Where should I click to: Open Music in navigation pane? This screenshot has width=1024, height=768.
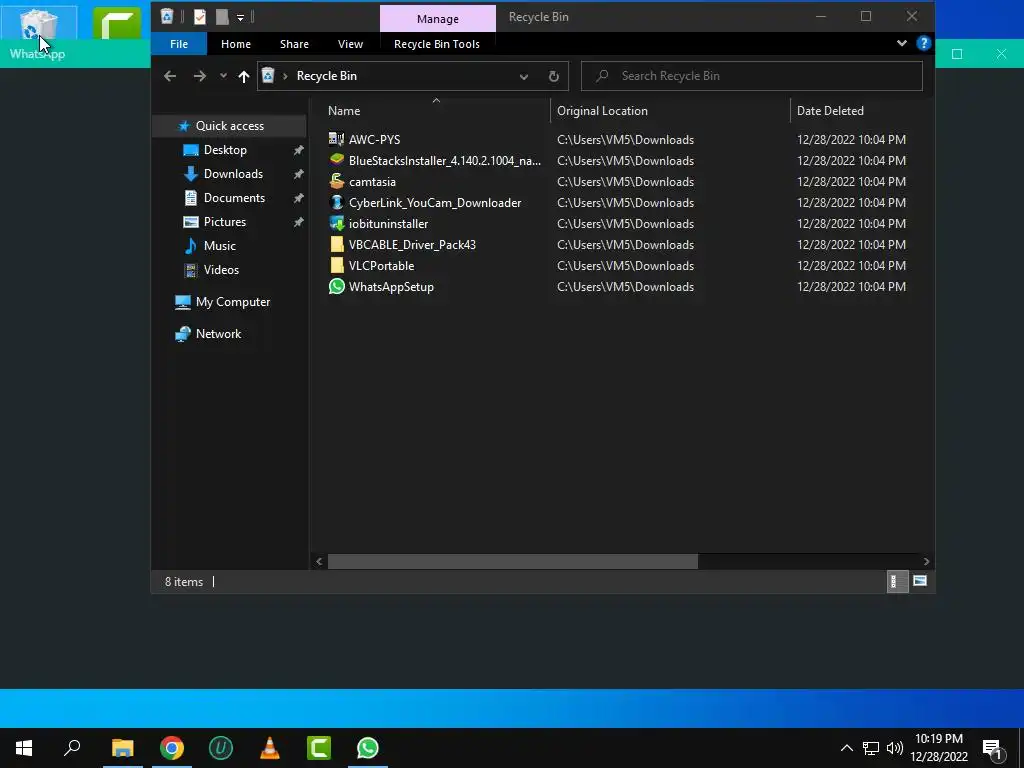pyautogui.click(x=219, y=246)
